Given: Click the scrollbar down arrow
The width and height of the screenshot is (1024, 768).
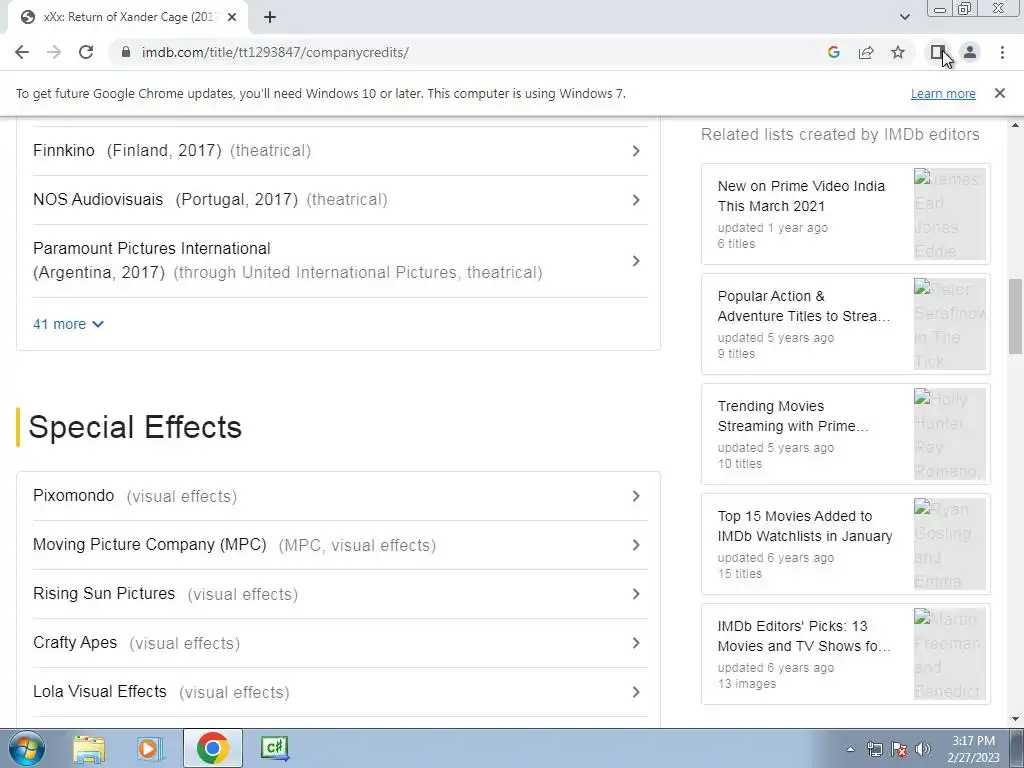Looking at the screenshot, I should (x=1016, y=719).
